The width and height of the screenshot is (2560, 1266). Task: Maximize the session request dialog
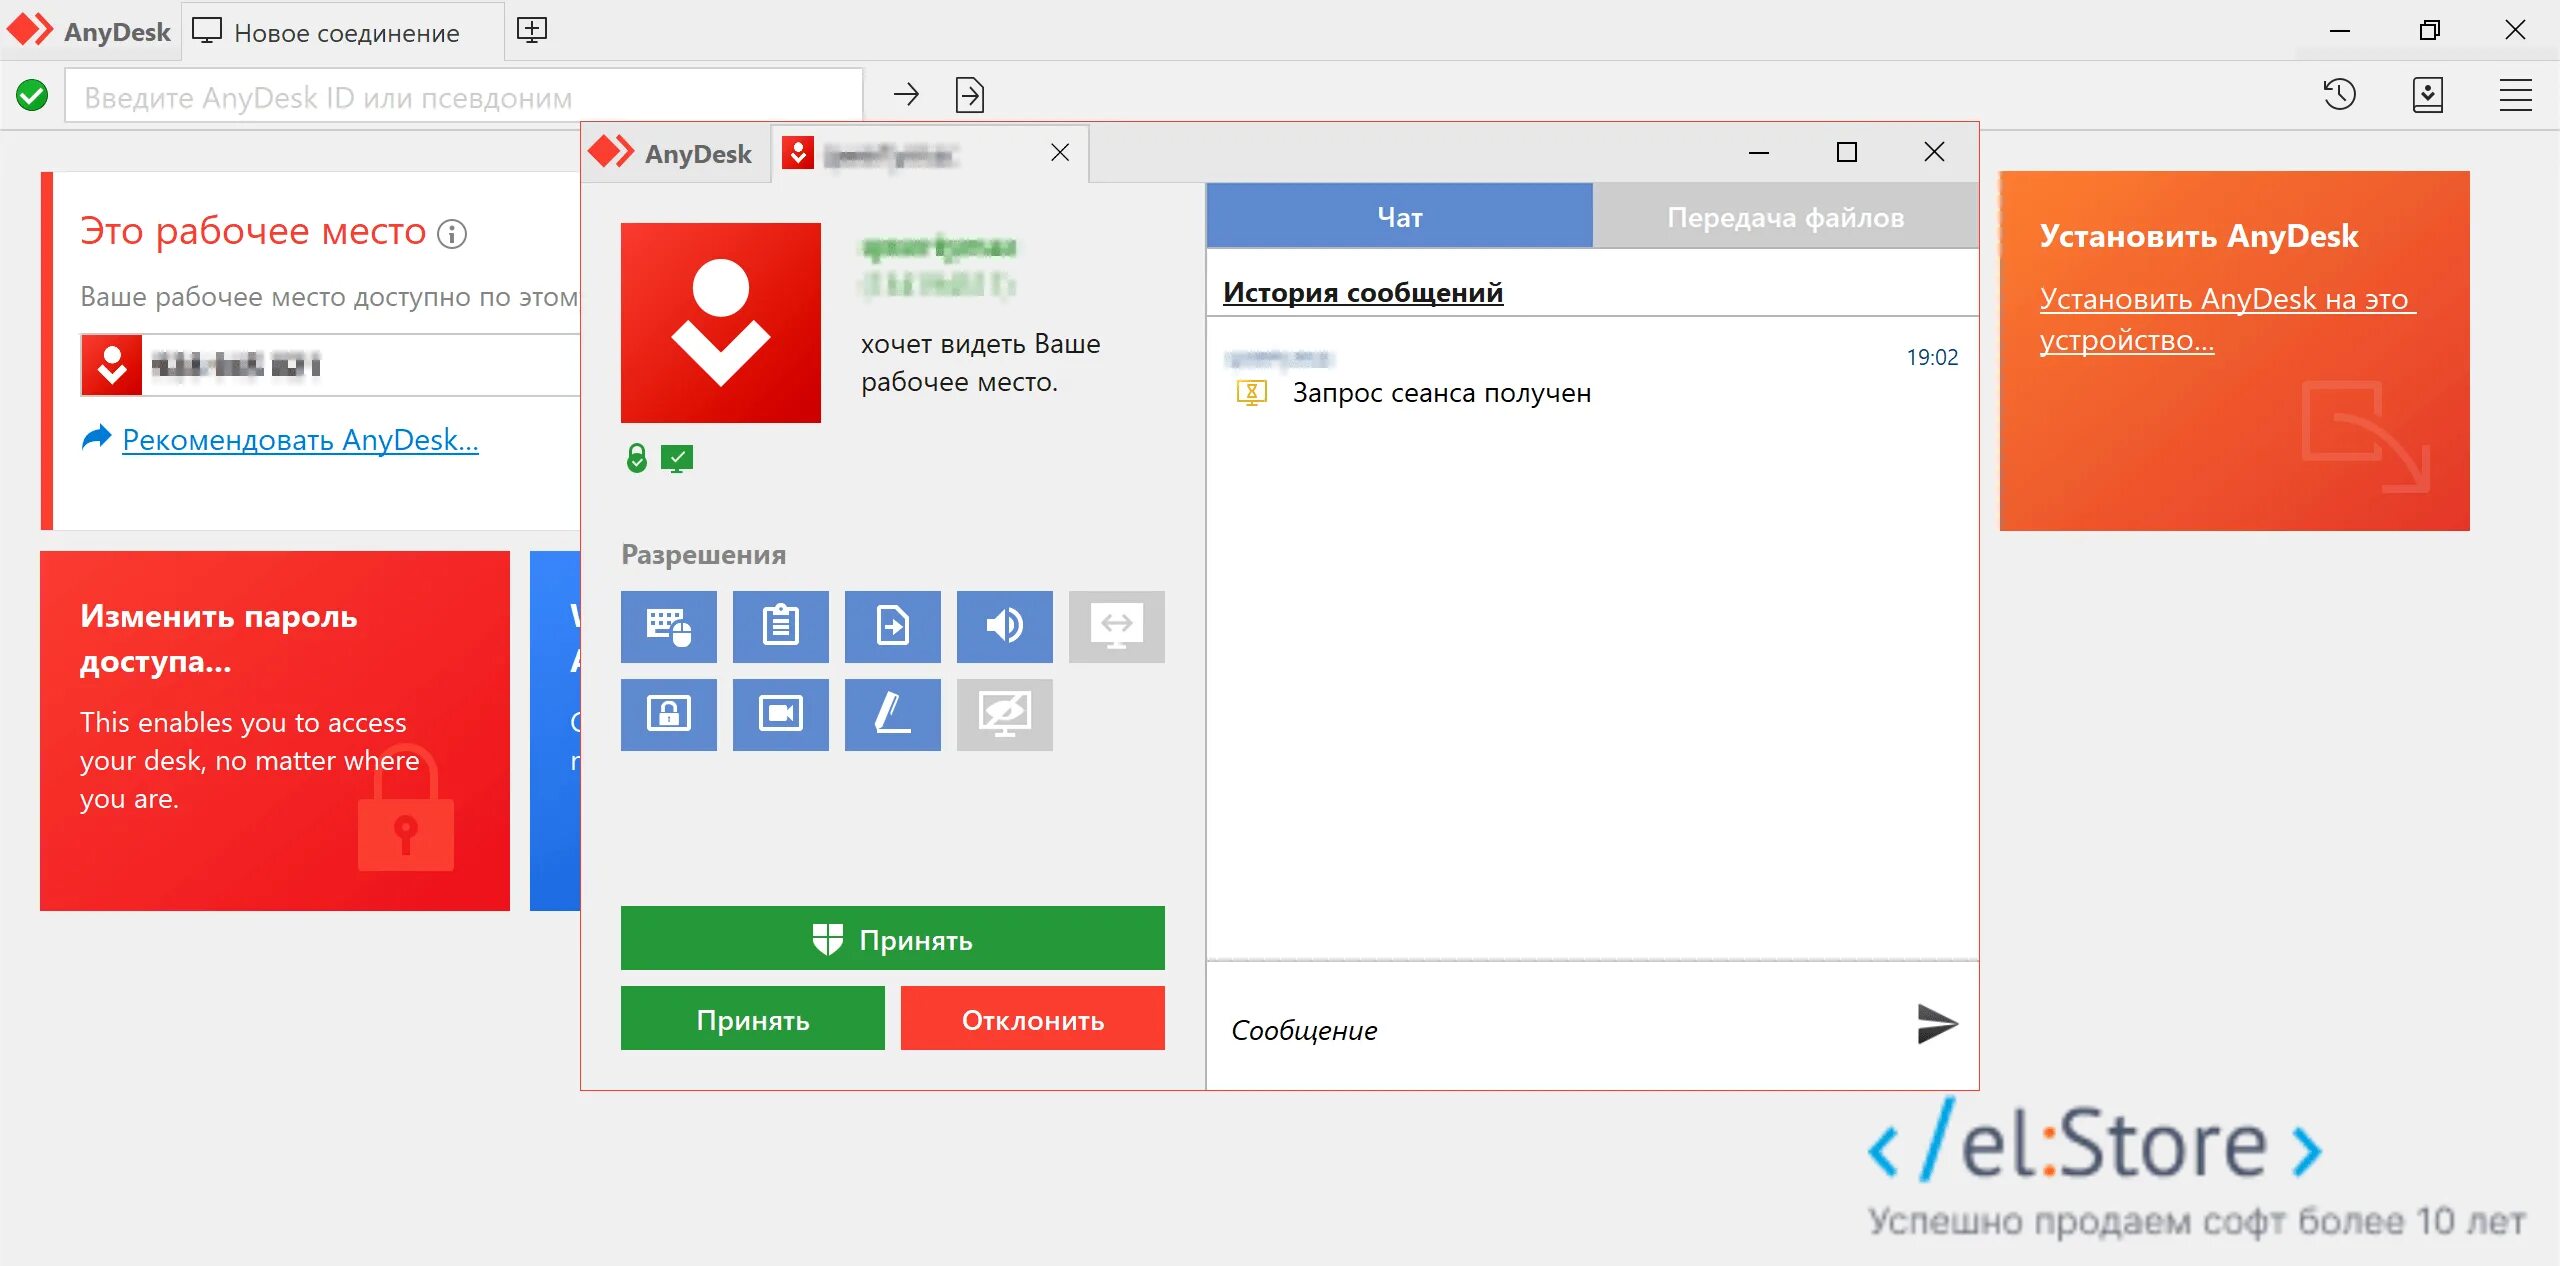click(x=1846, y=152)
